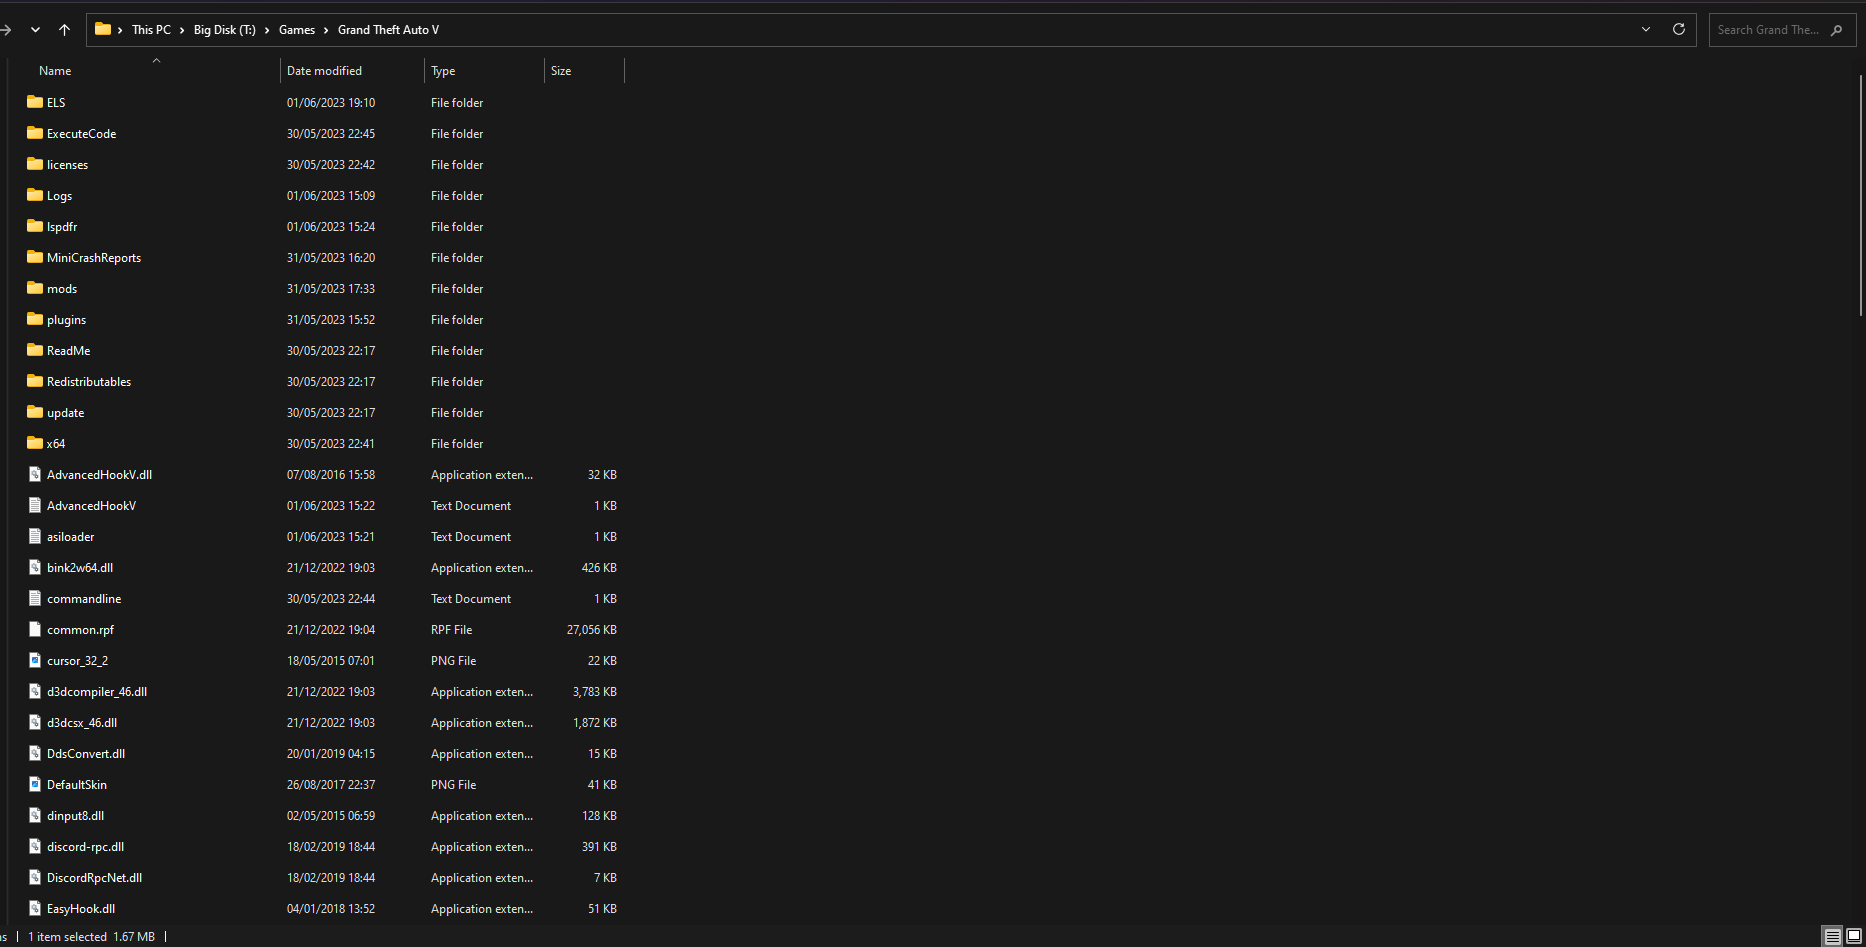Viewport: 1866px width, 947px height.
Task: Expand chevron after This PC breadcrumb
Action: click(182, 30)
